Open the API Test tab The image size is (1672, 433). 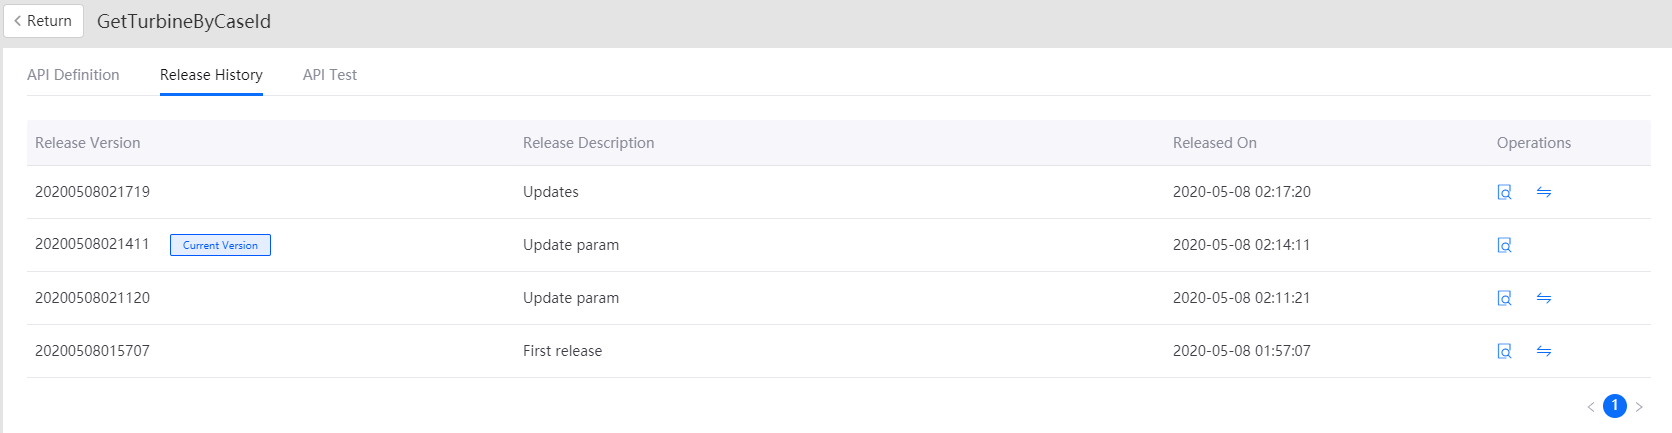pyautogui.click(x=330, y=75)
